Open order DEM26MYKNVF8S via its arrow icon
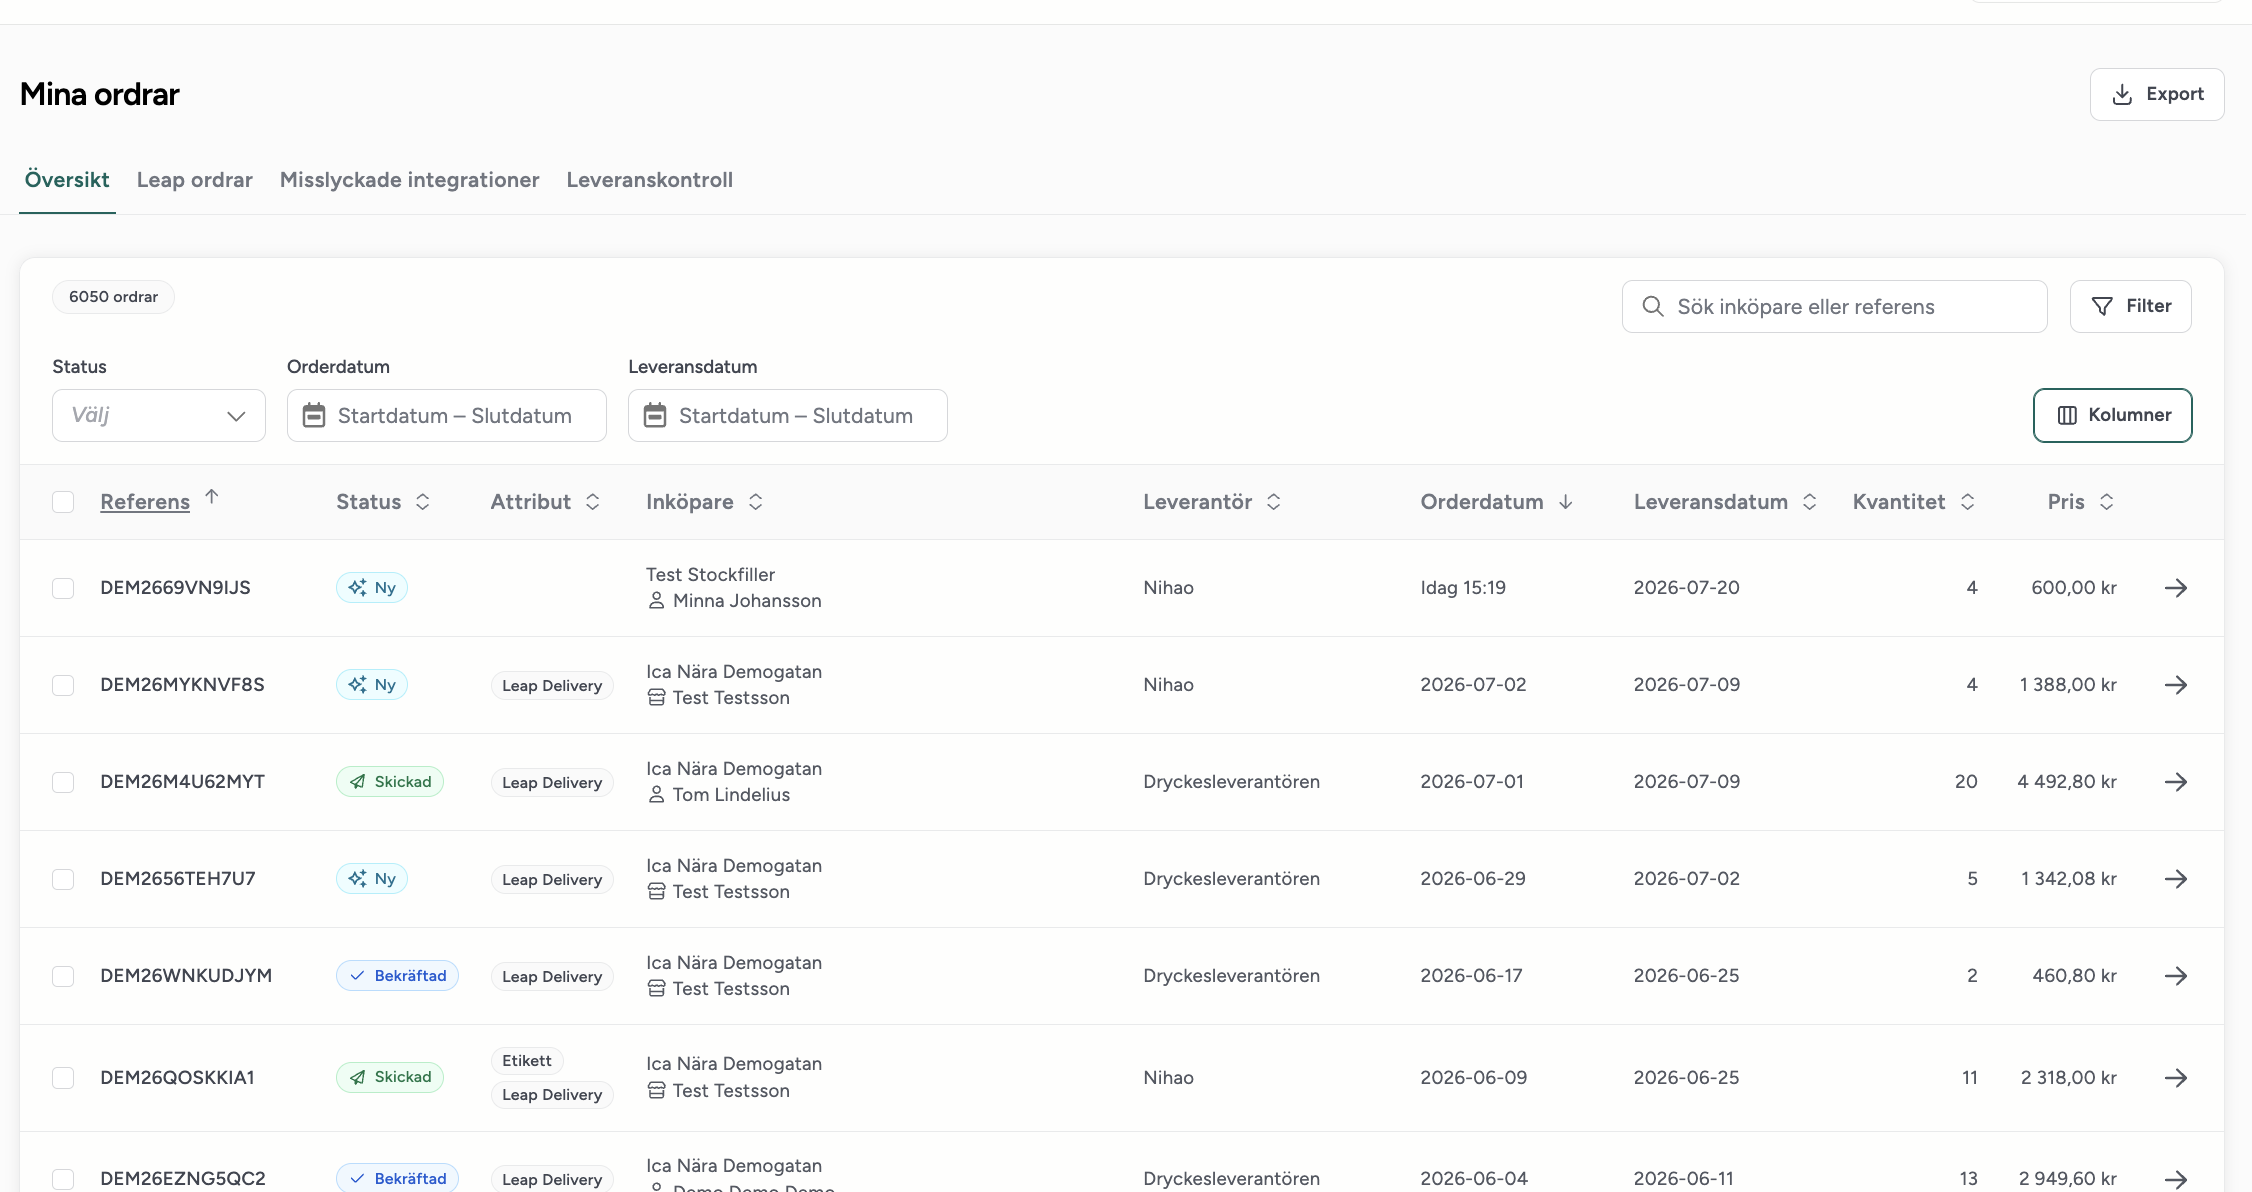 pyautogui.click(x=2176, y=685)
